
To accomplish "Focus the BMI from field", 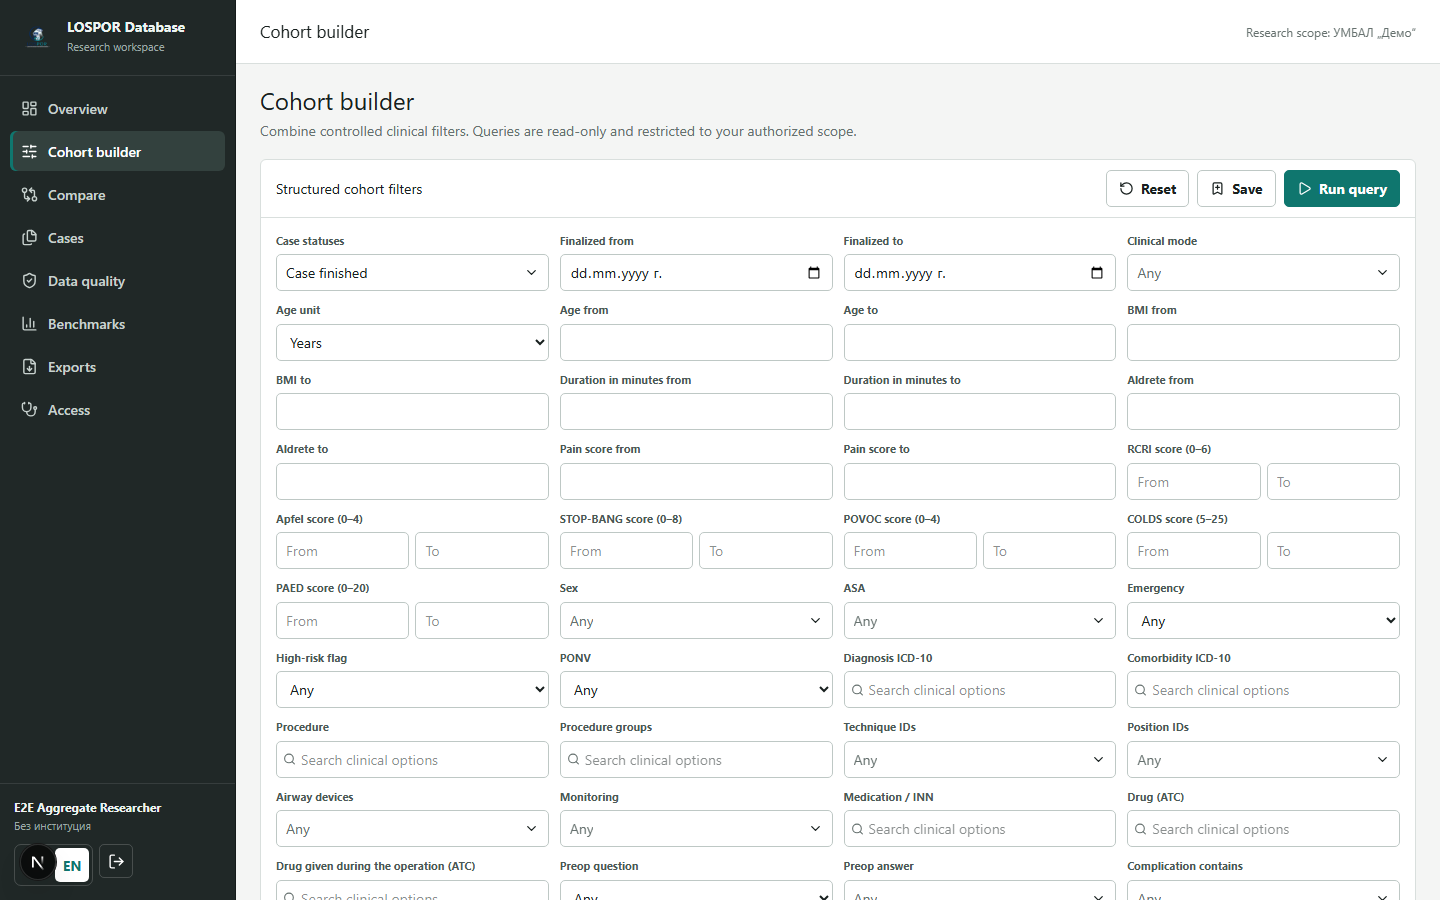I will pos(1263,343).
